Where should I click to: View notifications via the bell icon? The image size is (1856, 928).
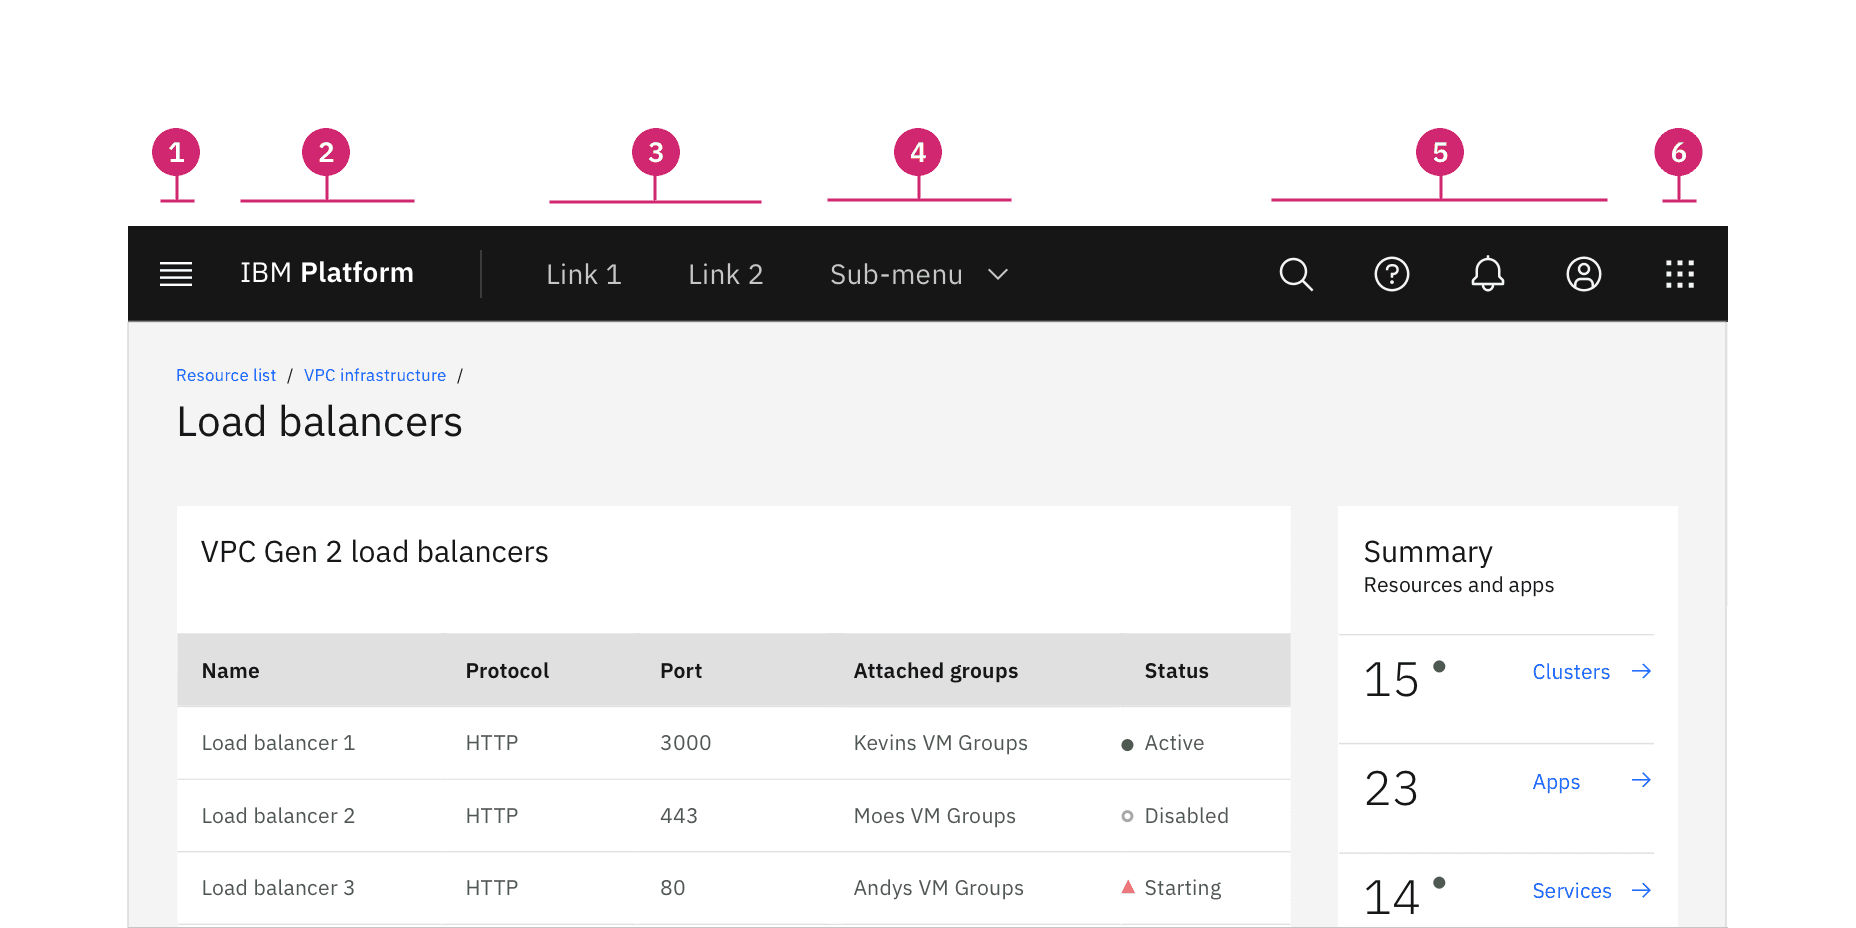click(1488, 273)
